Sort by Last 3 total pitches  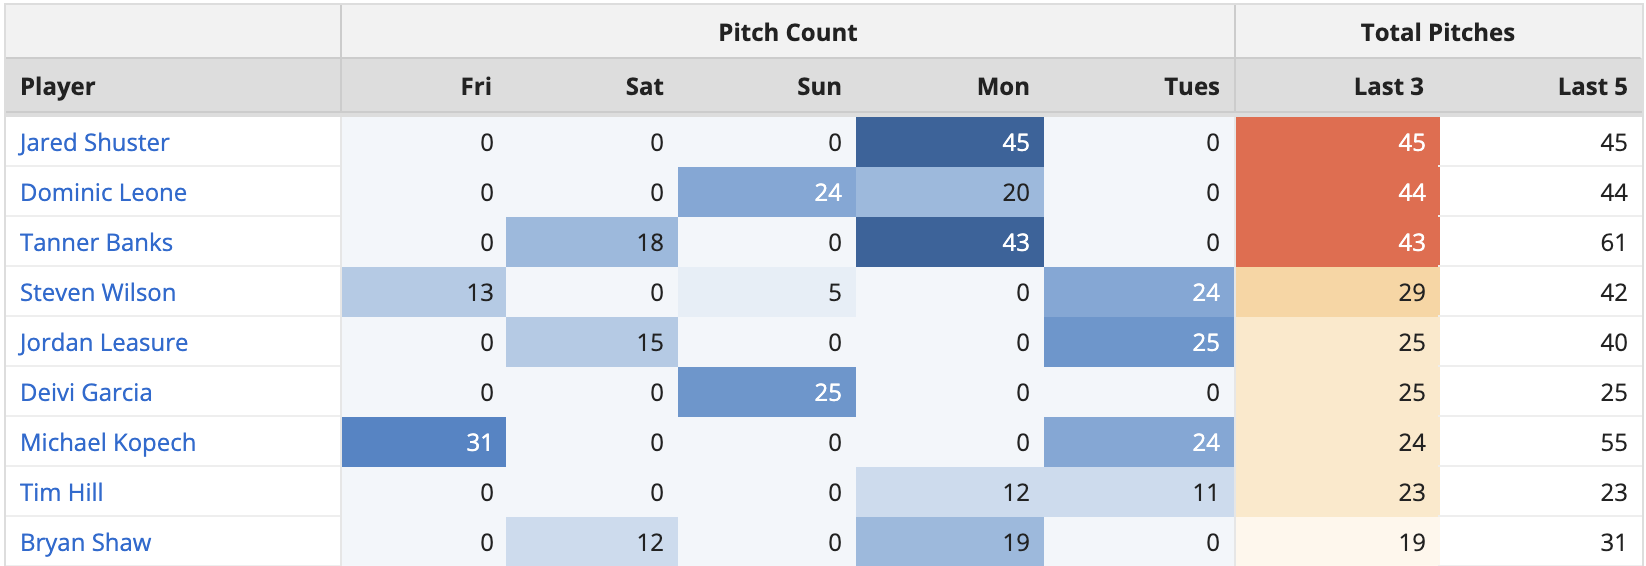[x=1388, y=87]
